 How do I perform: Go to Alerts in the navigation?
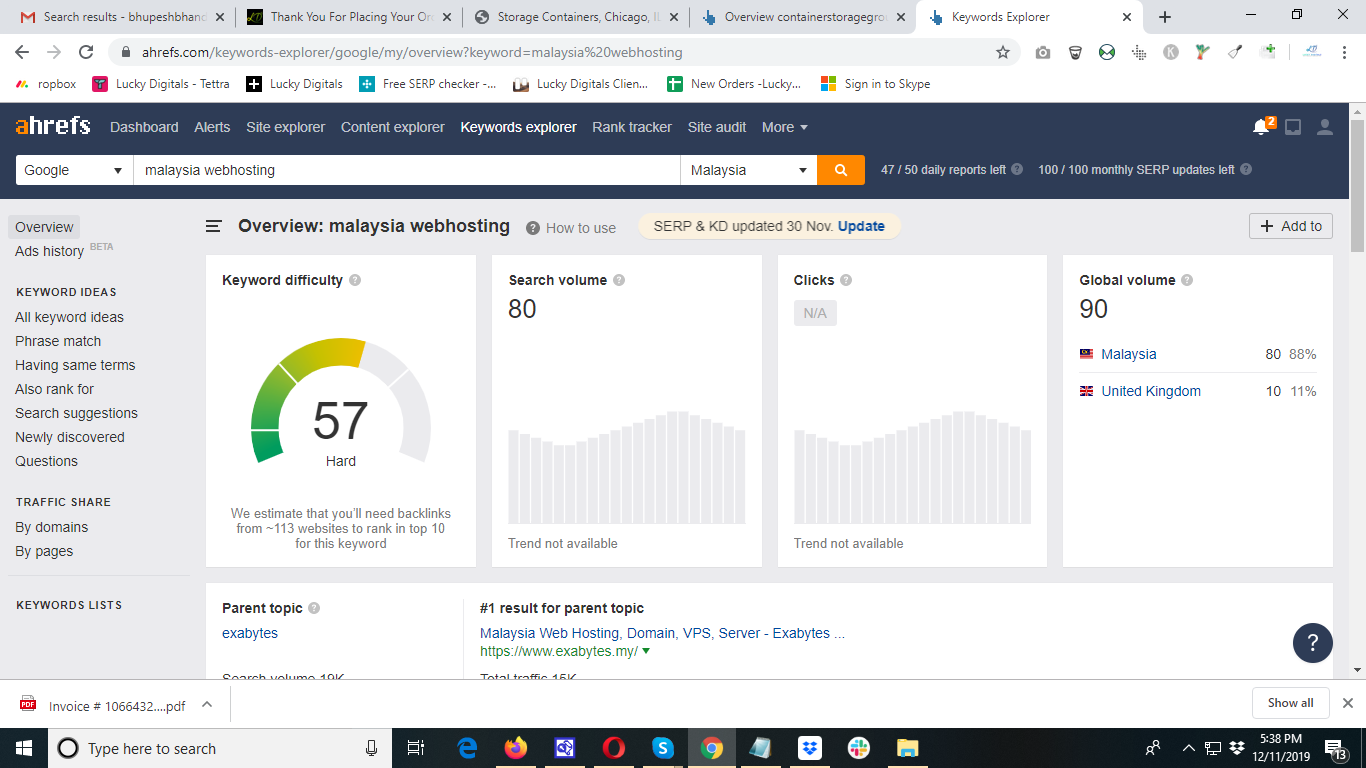coord(212,127)
